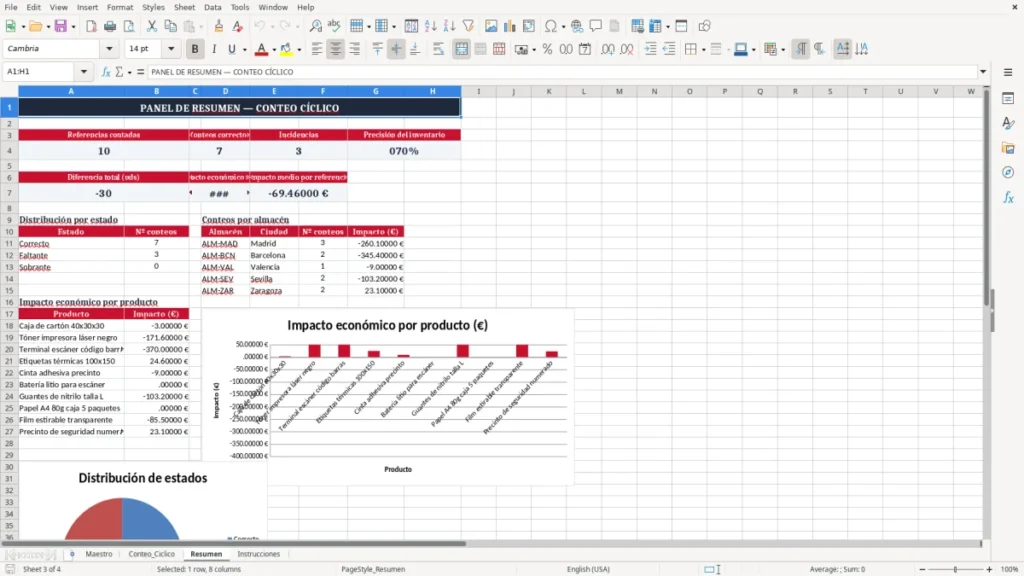Insert a comment with the speech bubble icon

click(596, 26)
